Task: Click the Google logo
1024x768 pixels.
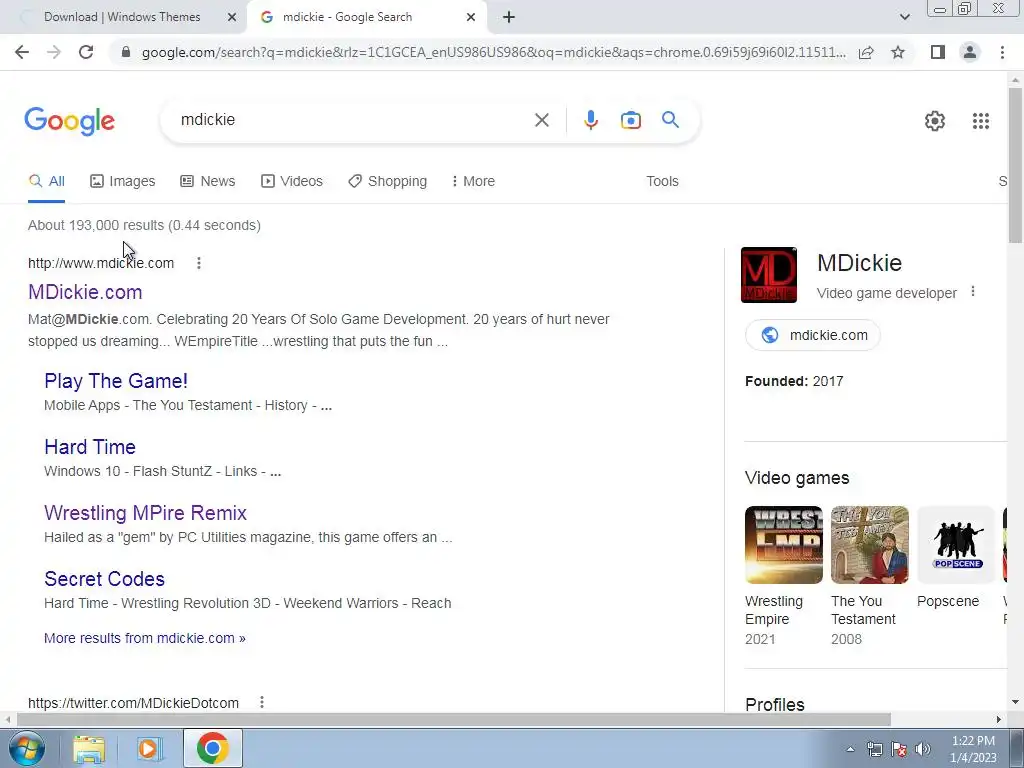Action: 70,121
